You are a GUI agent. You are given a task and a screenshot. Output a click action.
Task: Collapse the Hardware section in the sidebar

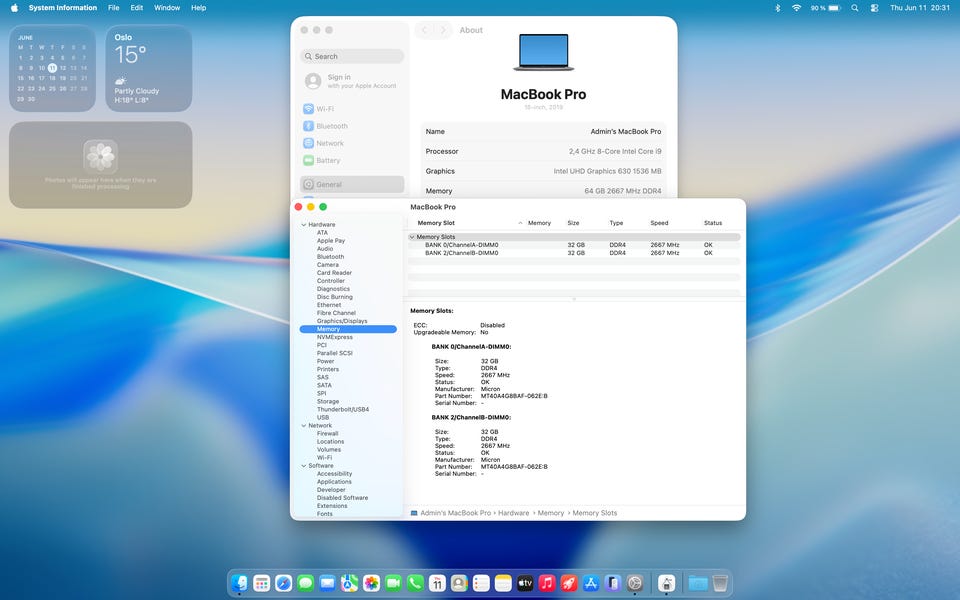pyautogui.click(x=304, y=225)
